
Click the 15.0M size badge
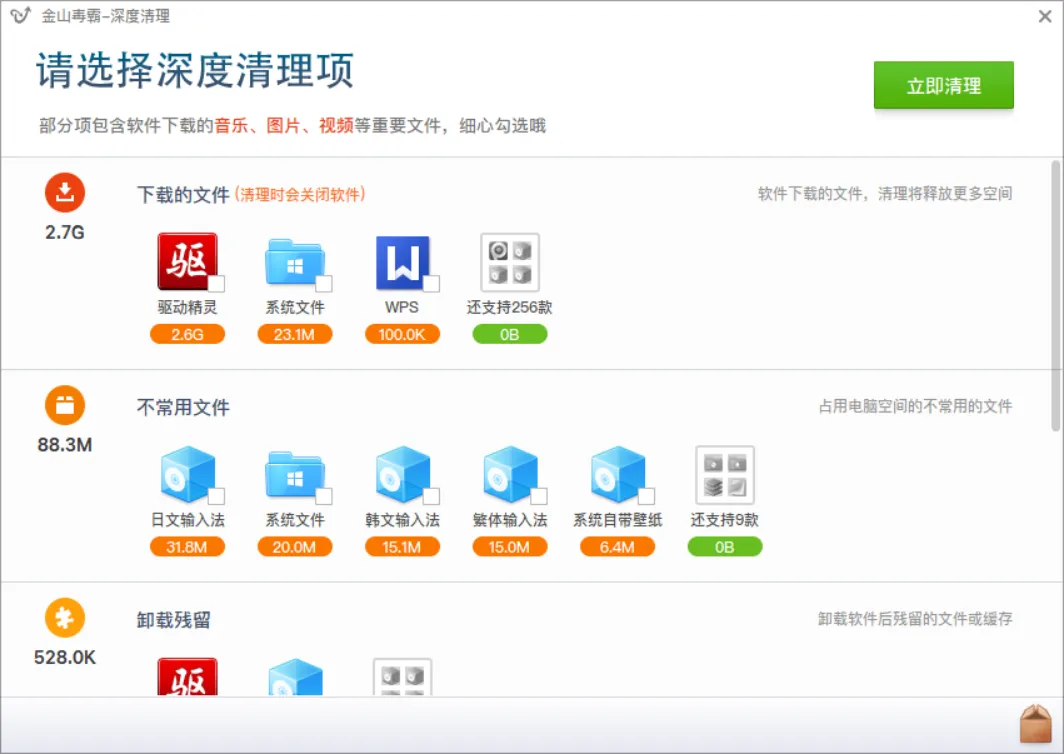[510, 546]
